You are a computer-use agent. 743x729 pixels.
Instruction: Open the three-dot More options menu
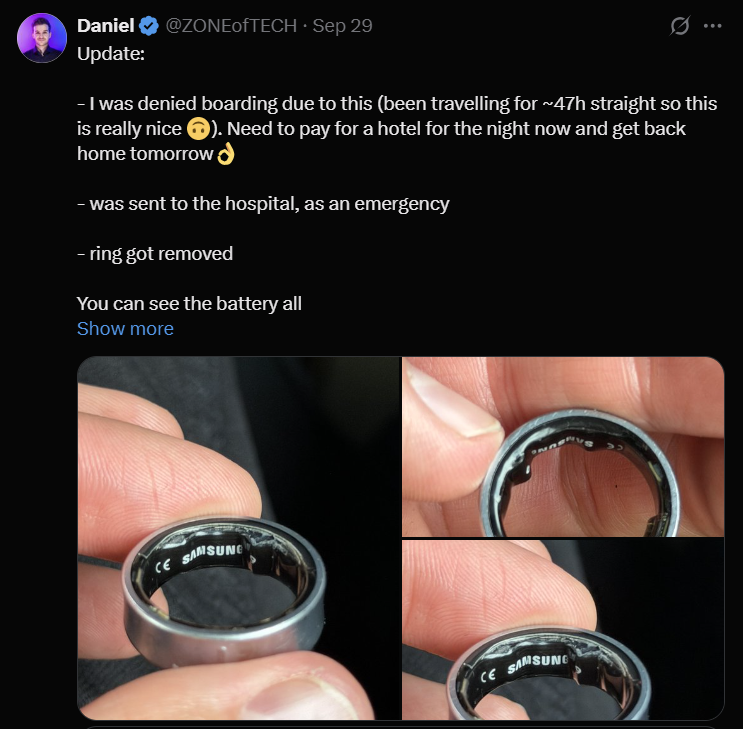712,26
